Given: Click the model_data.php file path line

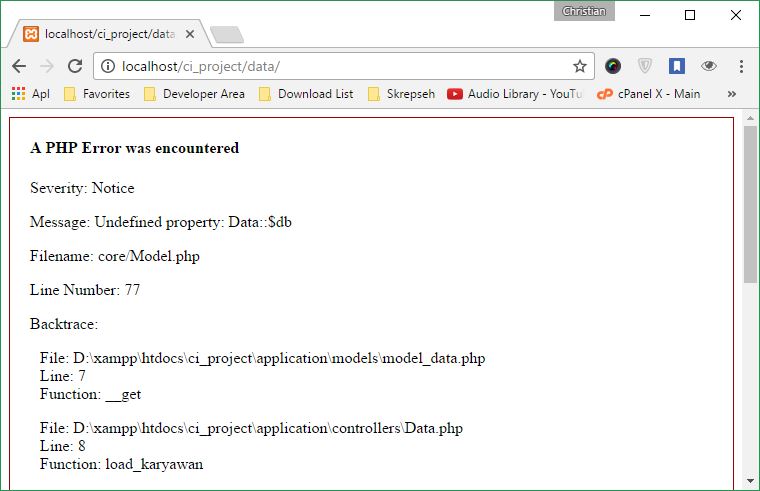Looking at the screenshot, I should pyautogui.click(x=262, y=358).
